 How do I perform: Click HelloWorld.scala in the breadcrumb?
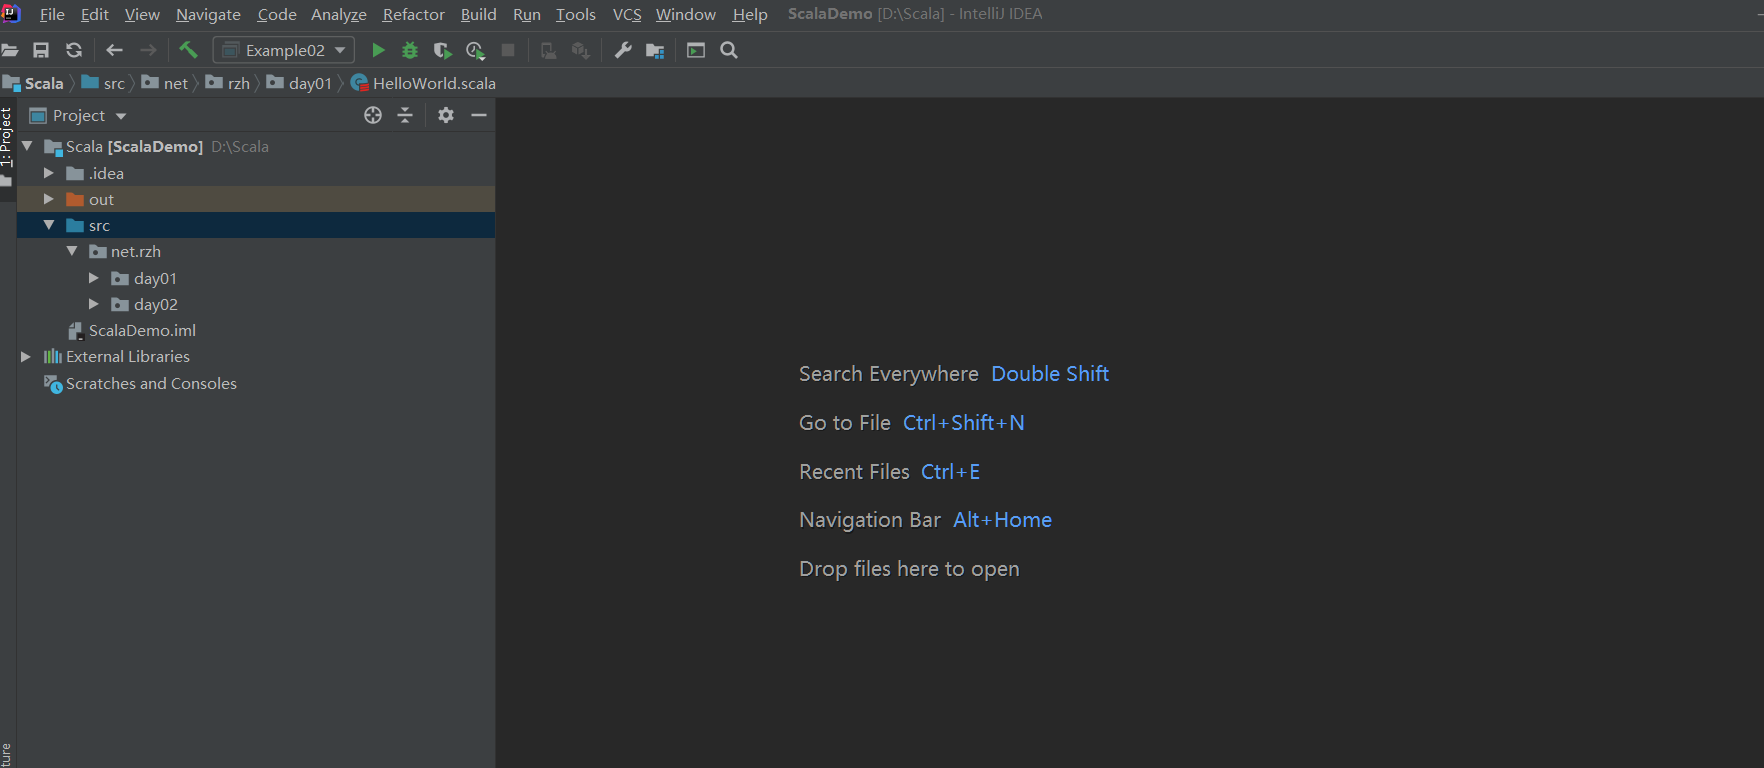[424, 83]
